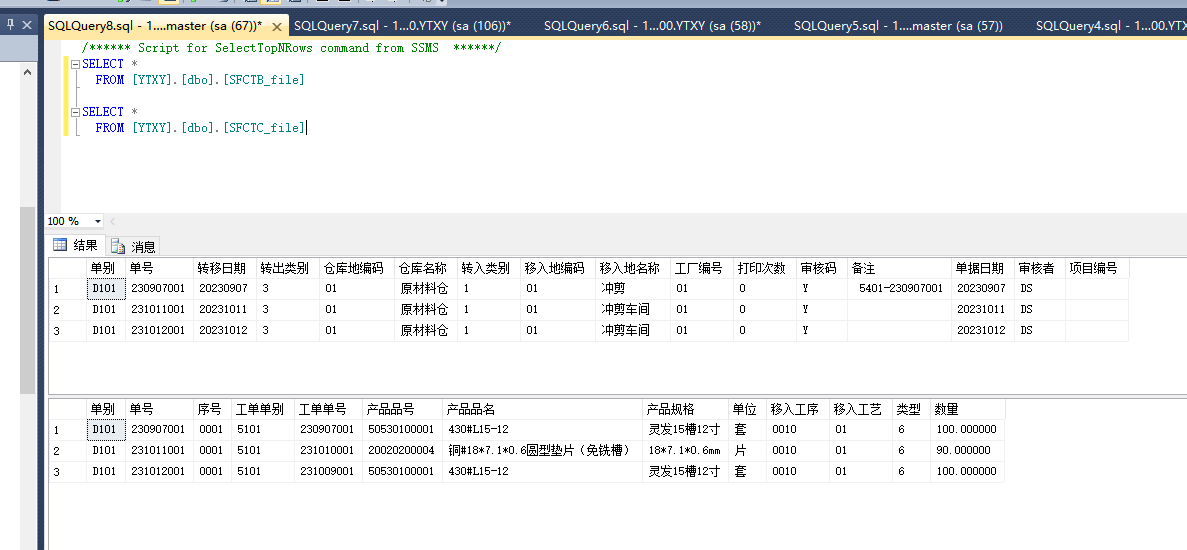Switch to the 消息 messages tab
The width and height of the screenshot is (1187, 550).
point(134,246)
